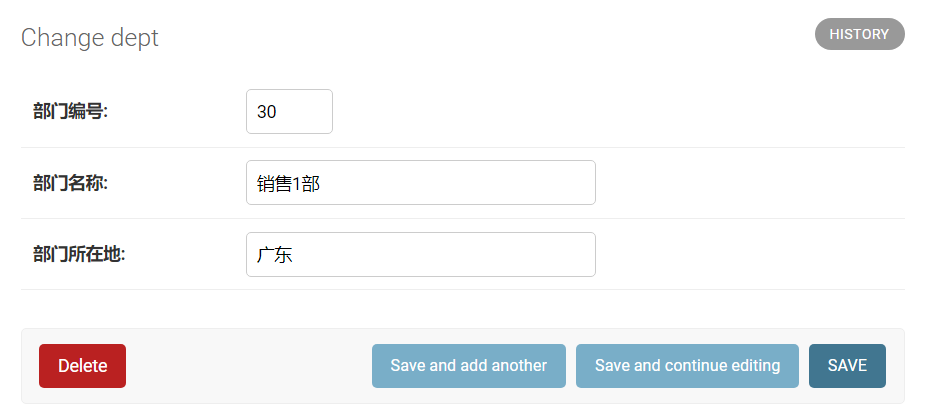Place cursor on the value 30
The height and width of the screenshot is (418, 927).
[267, 112]
